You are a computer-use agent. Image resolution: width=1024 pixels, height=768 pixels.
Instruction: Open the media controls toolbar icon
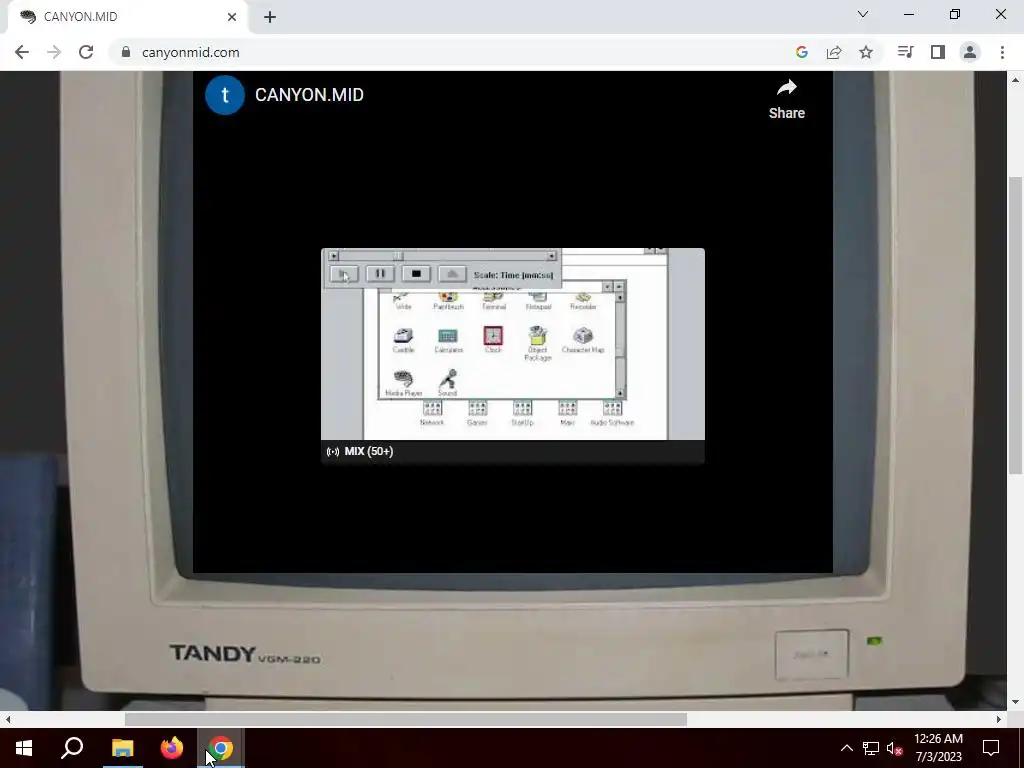(905, 52)
